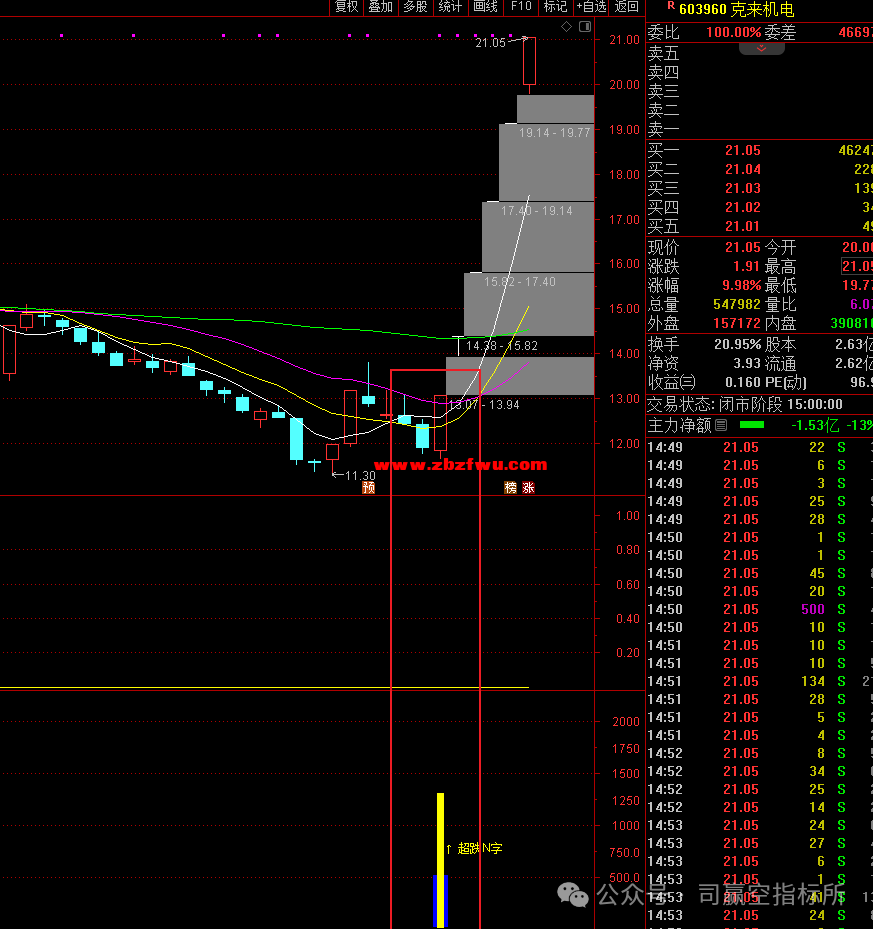Click the 卖五 row label

663,53
